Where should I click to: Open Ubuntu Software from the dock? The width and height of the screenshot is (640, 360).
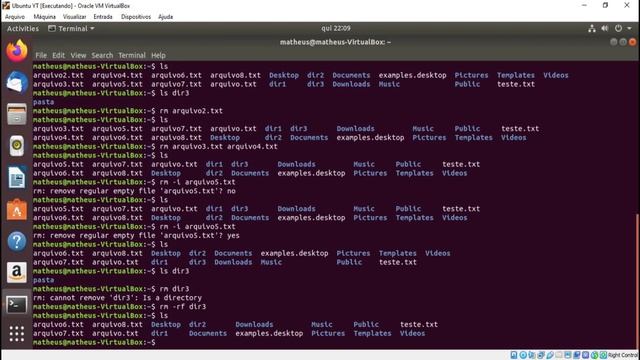point(17,209)
